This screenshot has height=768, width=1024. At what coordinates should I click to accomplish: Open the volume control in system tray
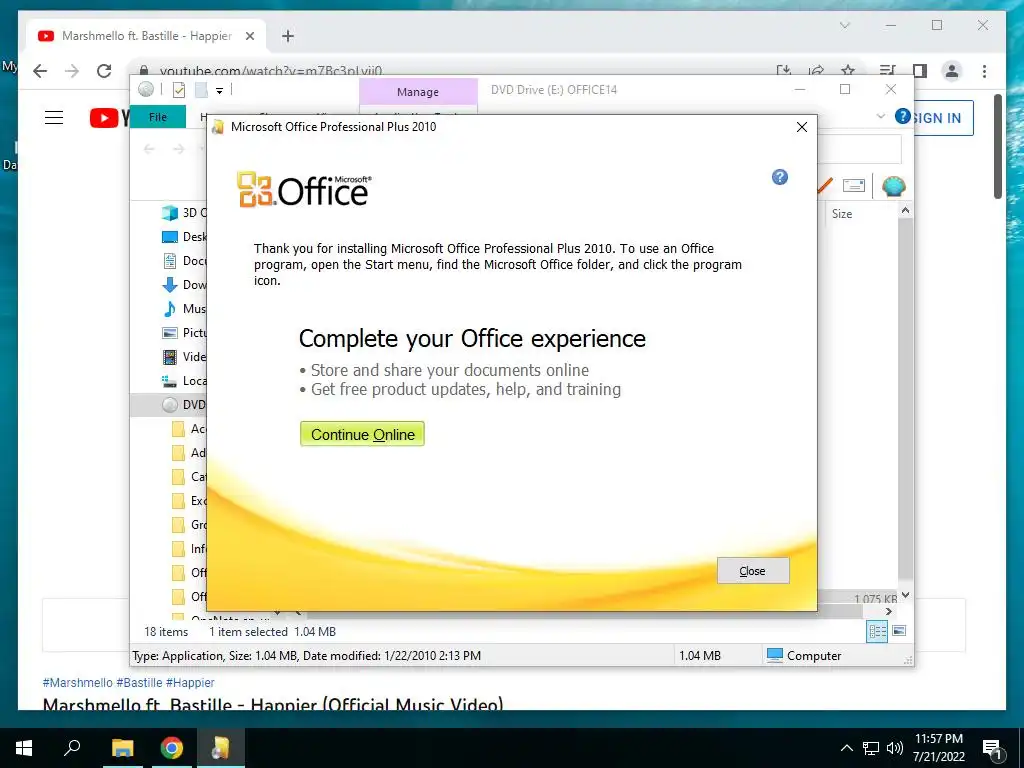pyautogui.click(x=895, y=748)
